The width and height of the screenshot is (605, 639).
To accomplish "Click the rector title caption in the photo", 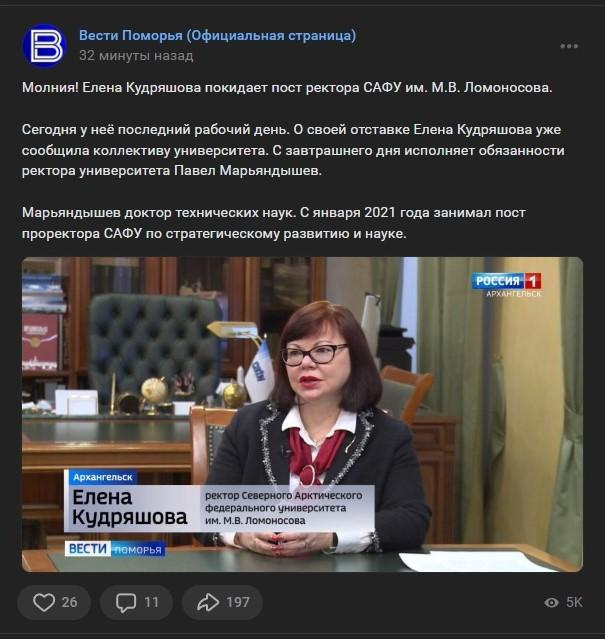I will pyautogui.click(x=284, y=508).
